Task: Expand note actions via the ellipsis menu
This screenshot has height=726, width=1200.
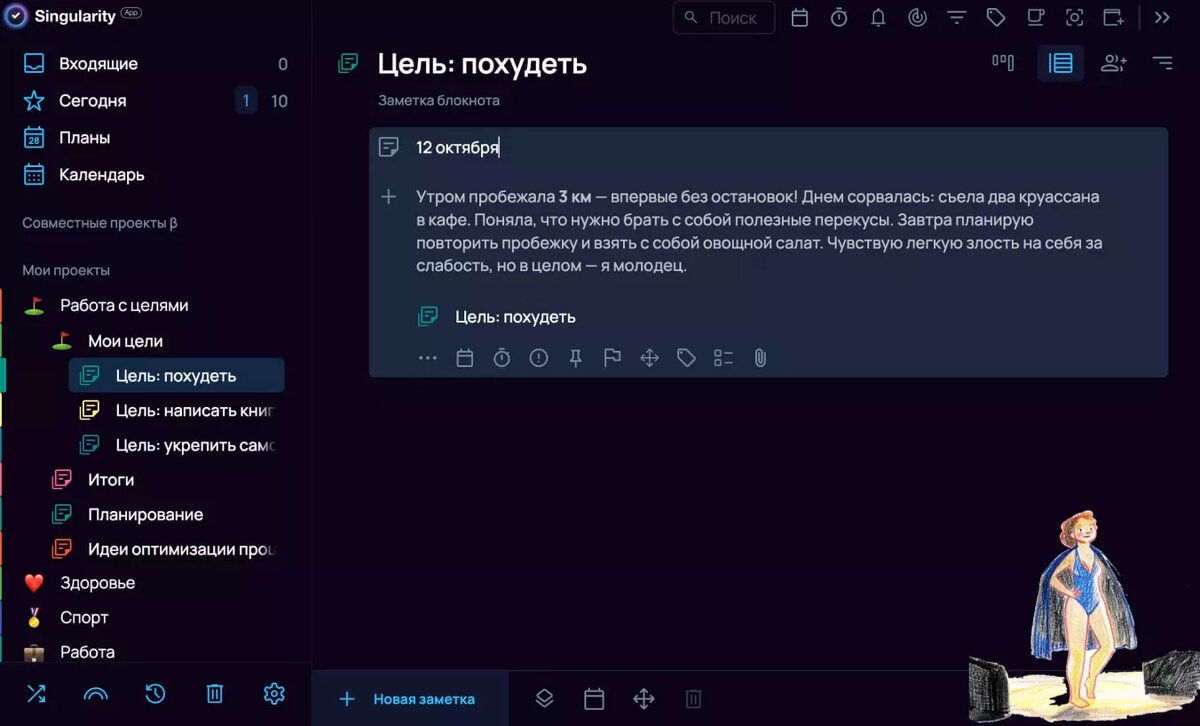Action: pyautogui.click(x=427, y=357)
